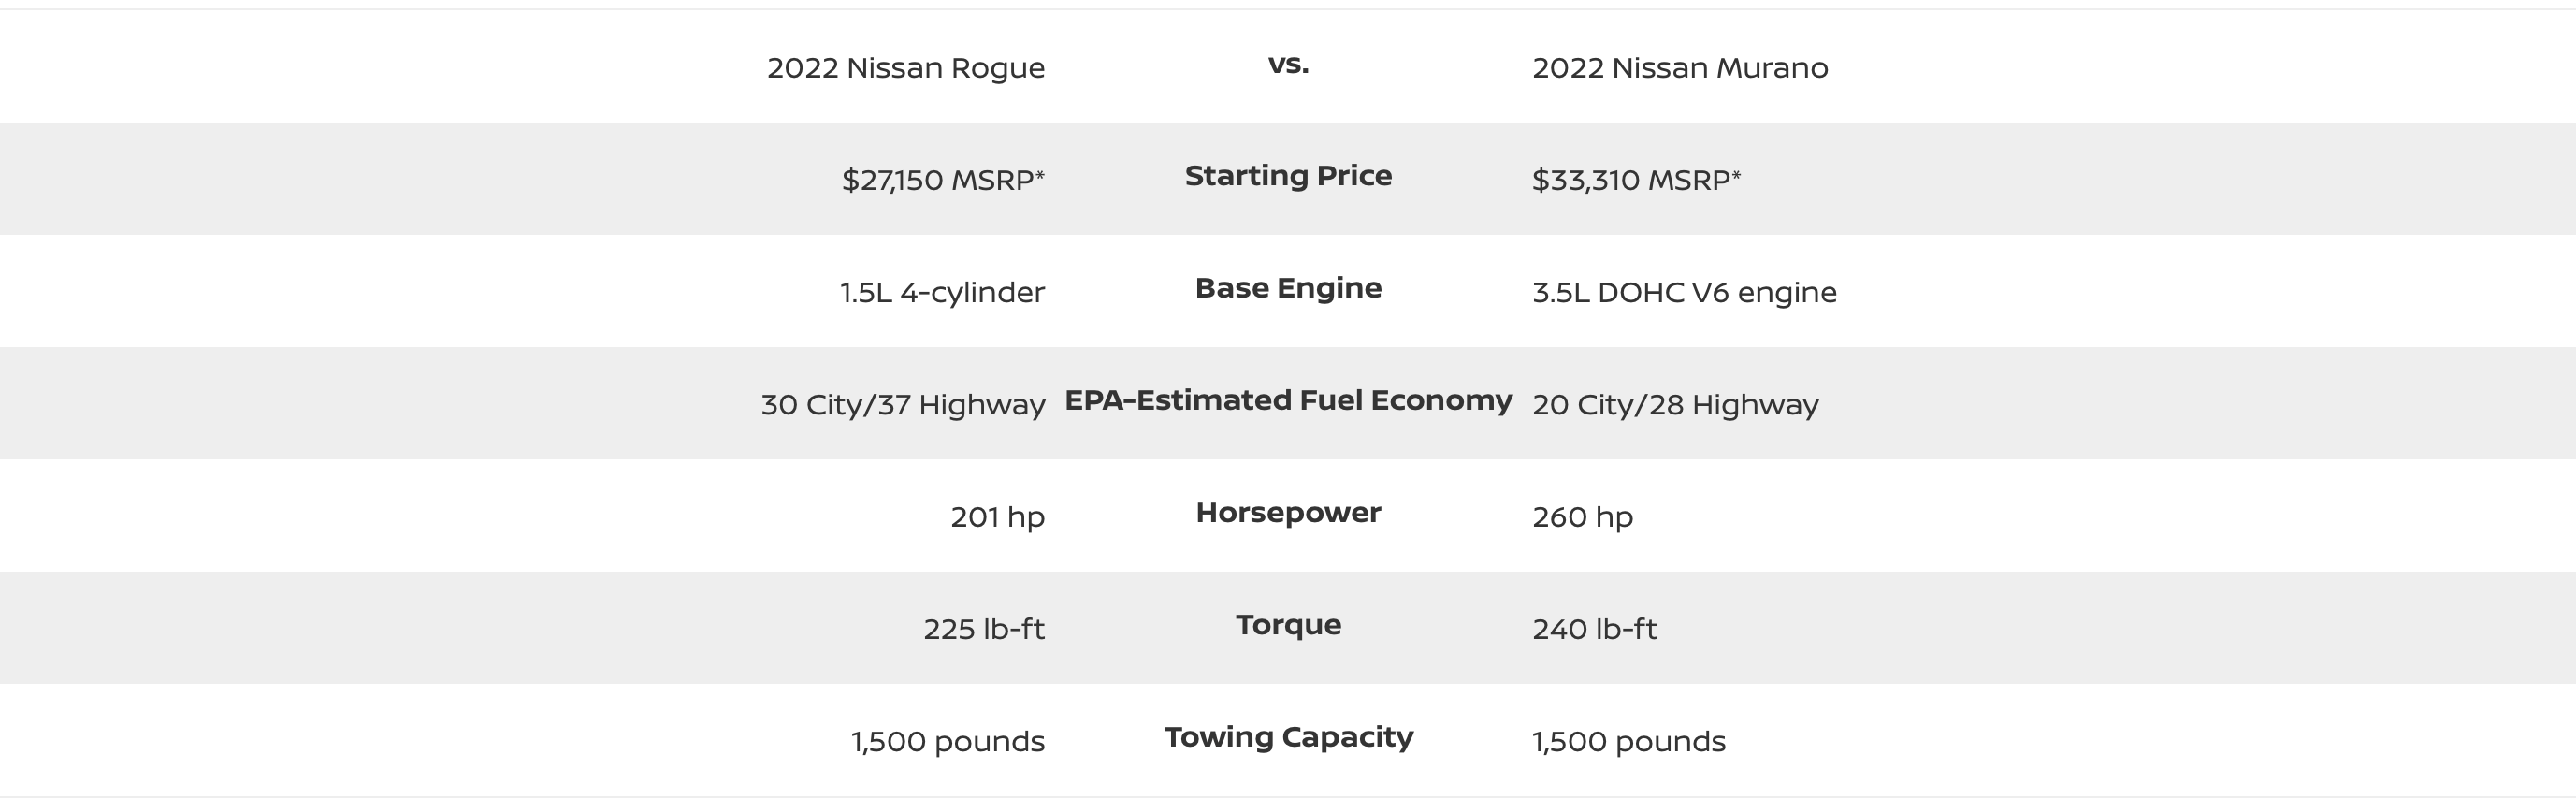The width and height of the screenshot is (2576, 799).
Task: Select the Towing Capacity row label
Action: [1288, 738]
